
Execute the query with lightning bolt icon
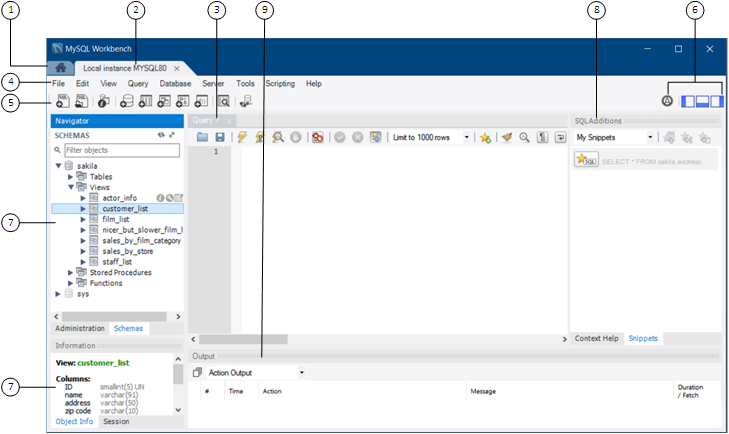click(x=240, y=137)
